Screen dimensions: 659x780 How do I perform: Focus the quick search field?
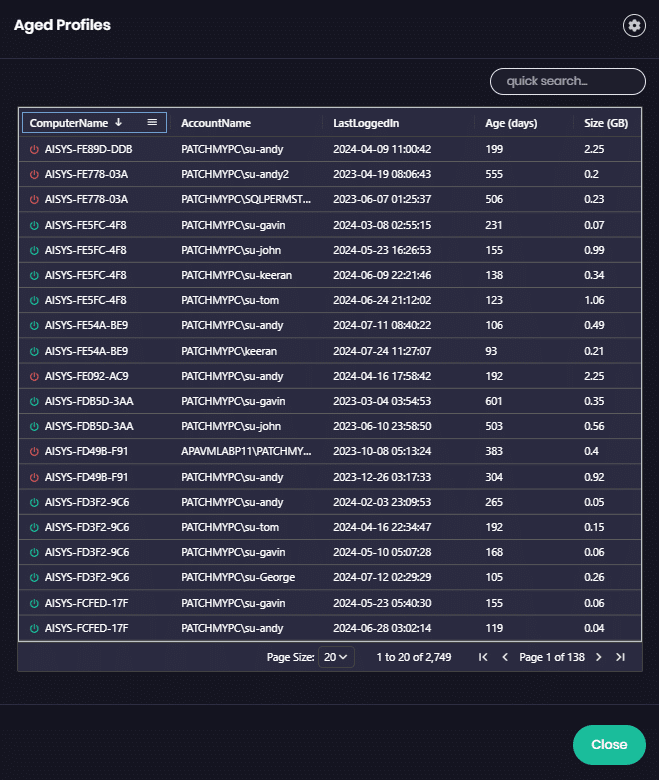[567, 81]
